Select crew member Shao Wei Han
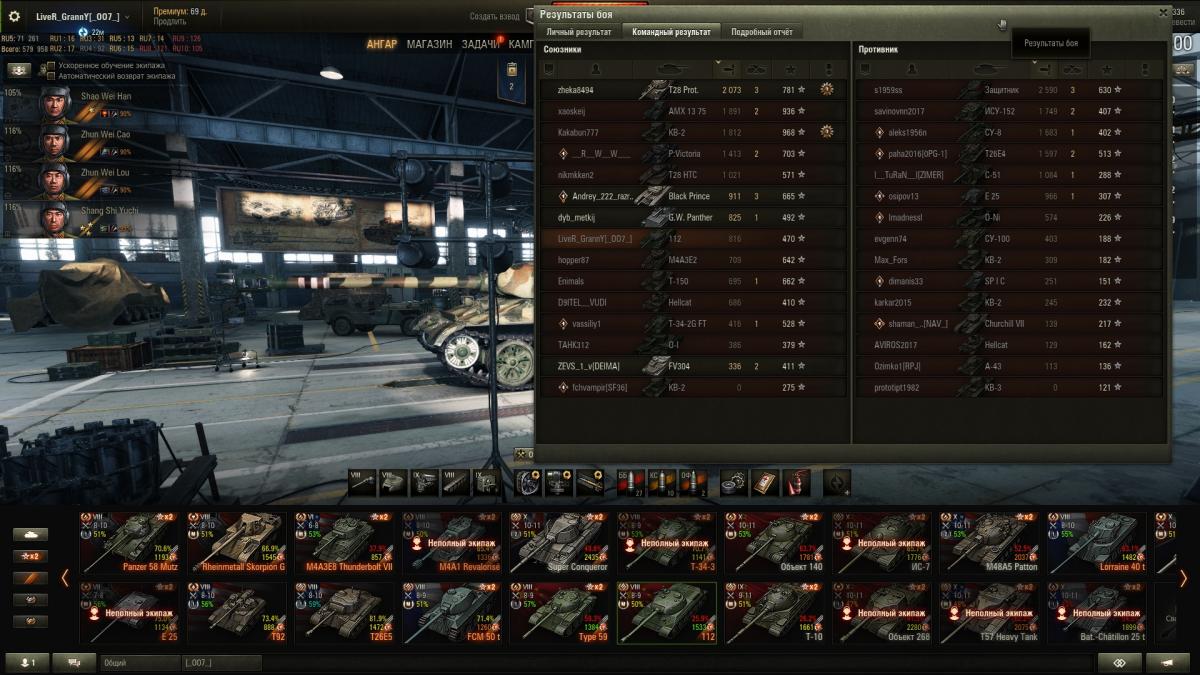The image size is (1200, 675). pos(88,106)
